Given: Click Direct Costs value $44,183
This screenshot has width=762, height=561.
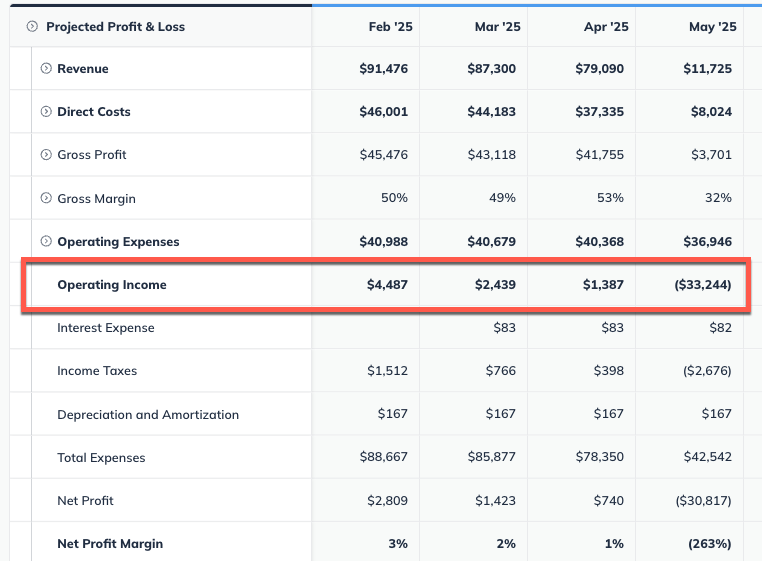Looking at the screenshot, I should pos(491,112).
